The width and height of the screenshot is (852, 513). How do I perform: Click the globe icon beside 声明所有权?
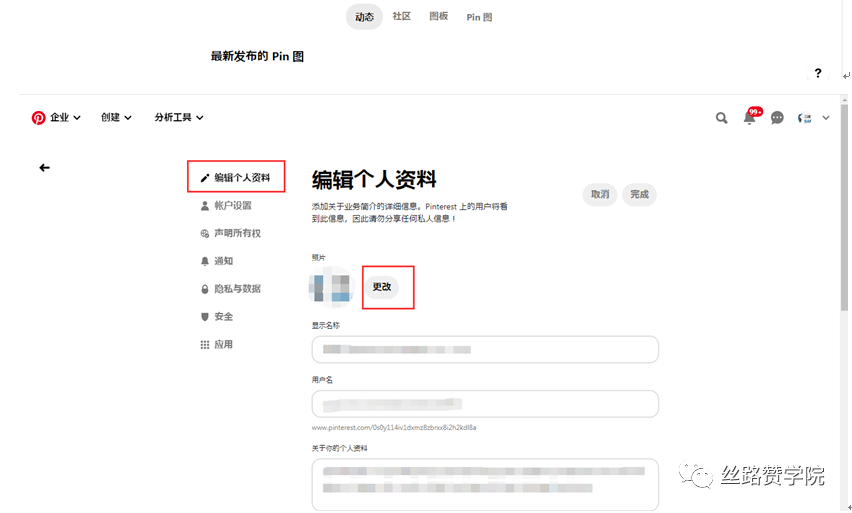205,234
